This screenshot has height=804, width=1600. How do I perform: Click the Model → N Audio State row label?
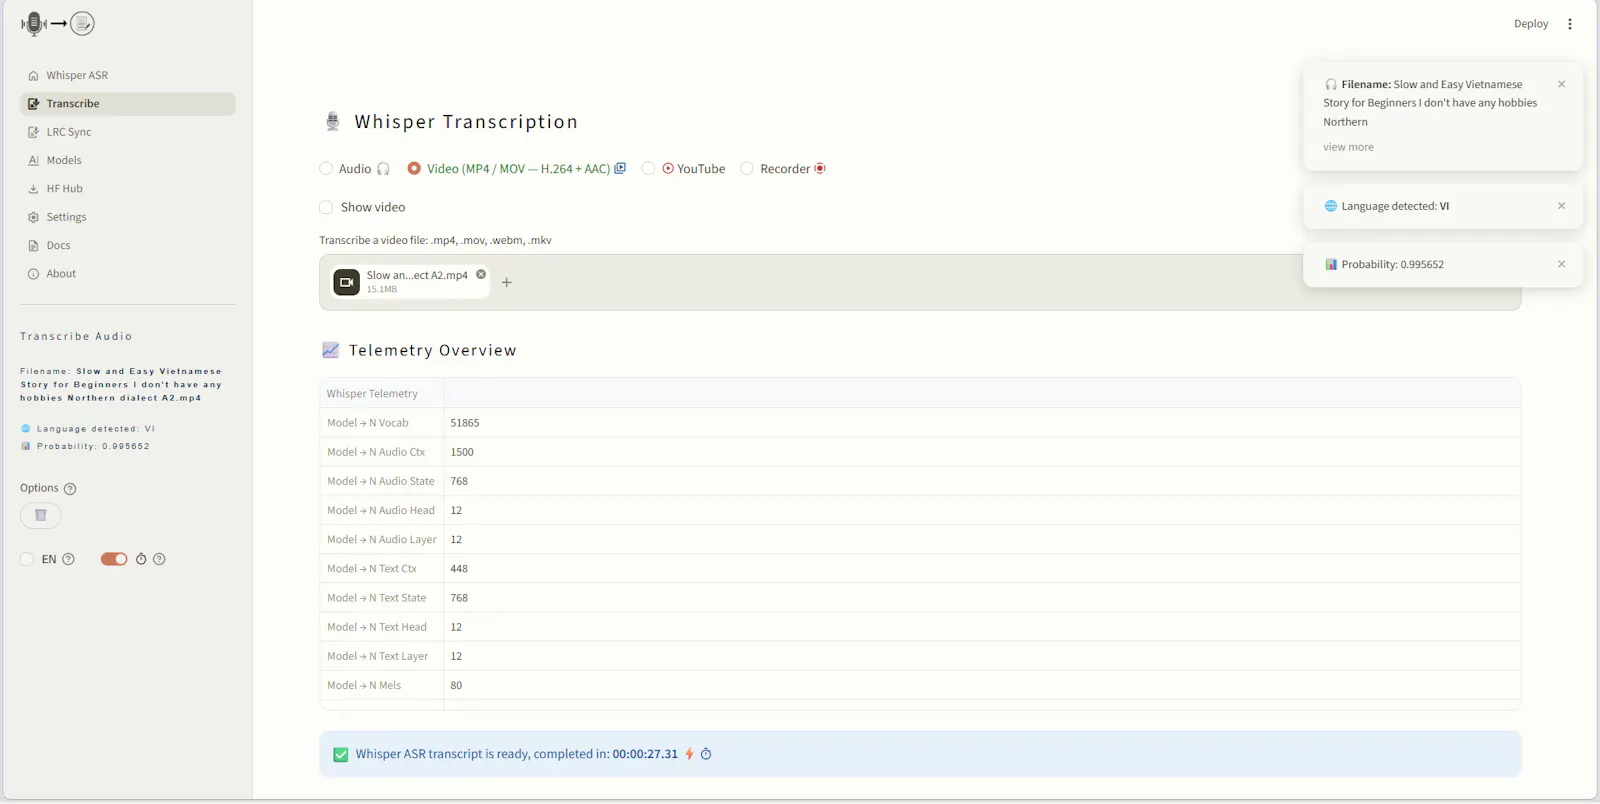[x=381, y=481]
